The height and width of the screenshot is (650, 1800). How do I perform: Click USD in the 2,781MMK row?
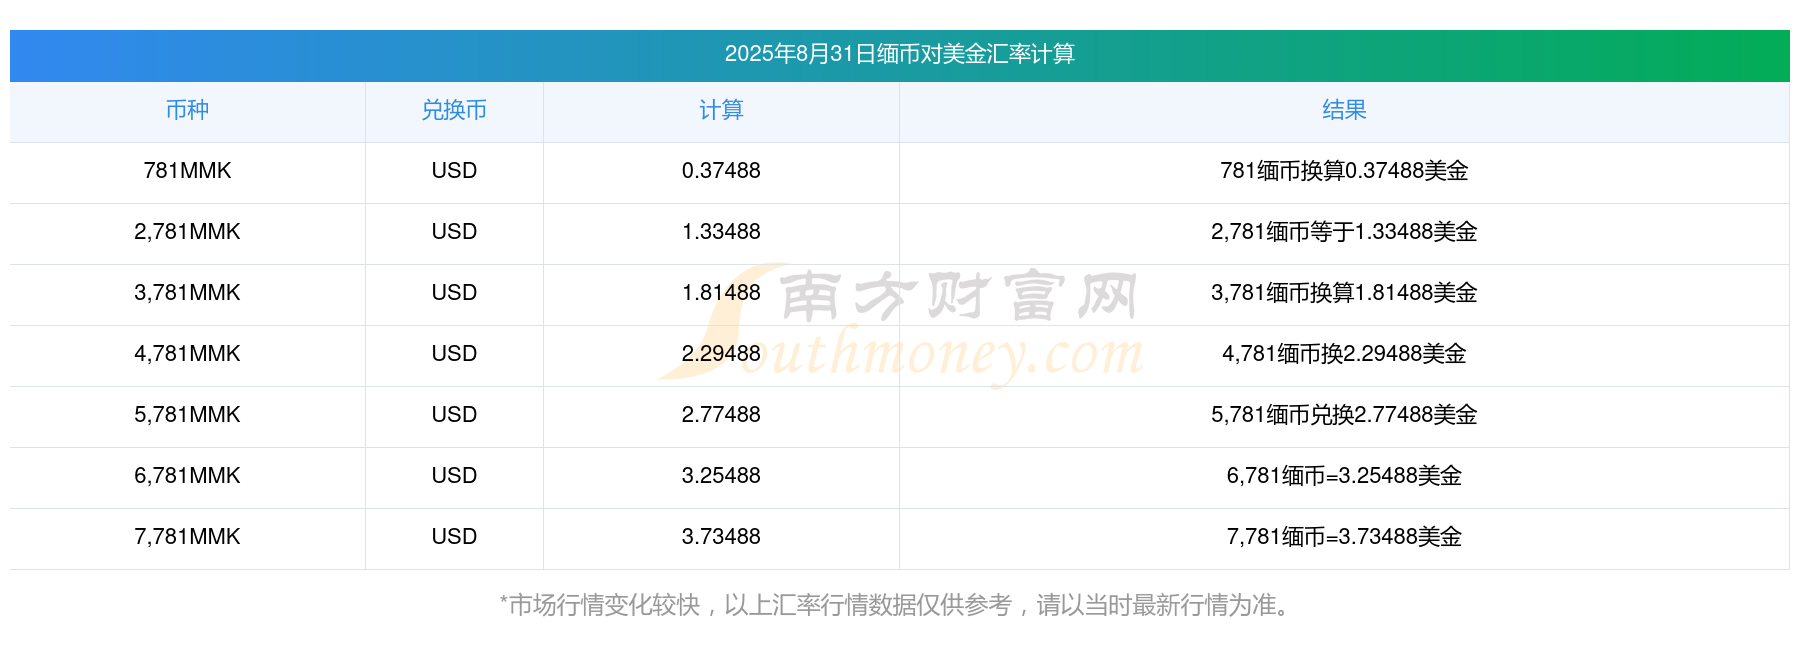click(x=454, y=232)
